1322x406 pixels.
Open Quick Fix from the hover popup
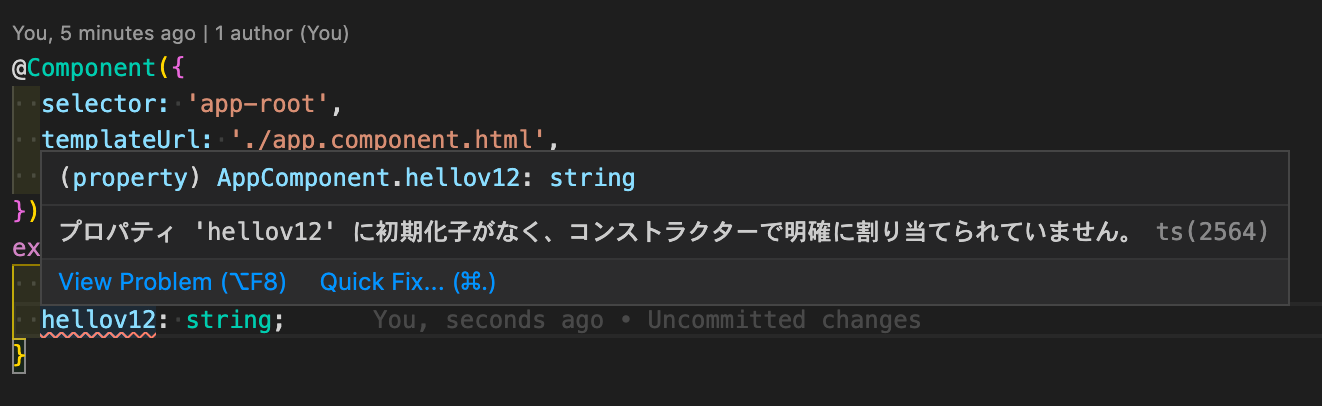coord(407,283)
